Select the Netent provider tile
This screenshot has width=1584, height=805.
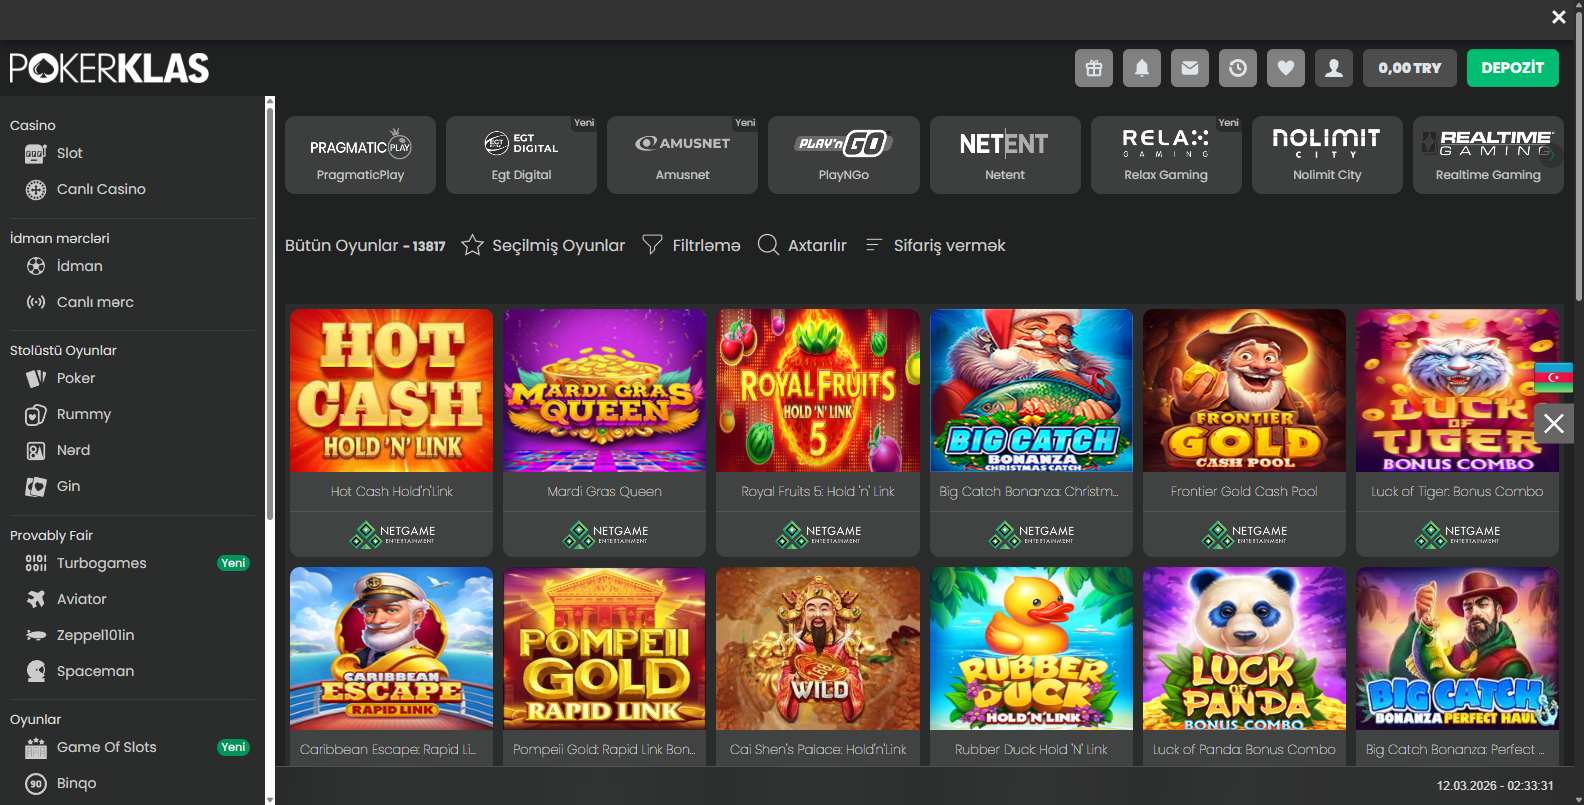1005,155
